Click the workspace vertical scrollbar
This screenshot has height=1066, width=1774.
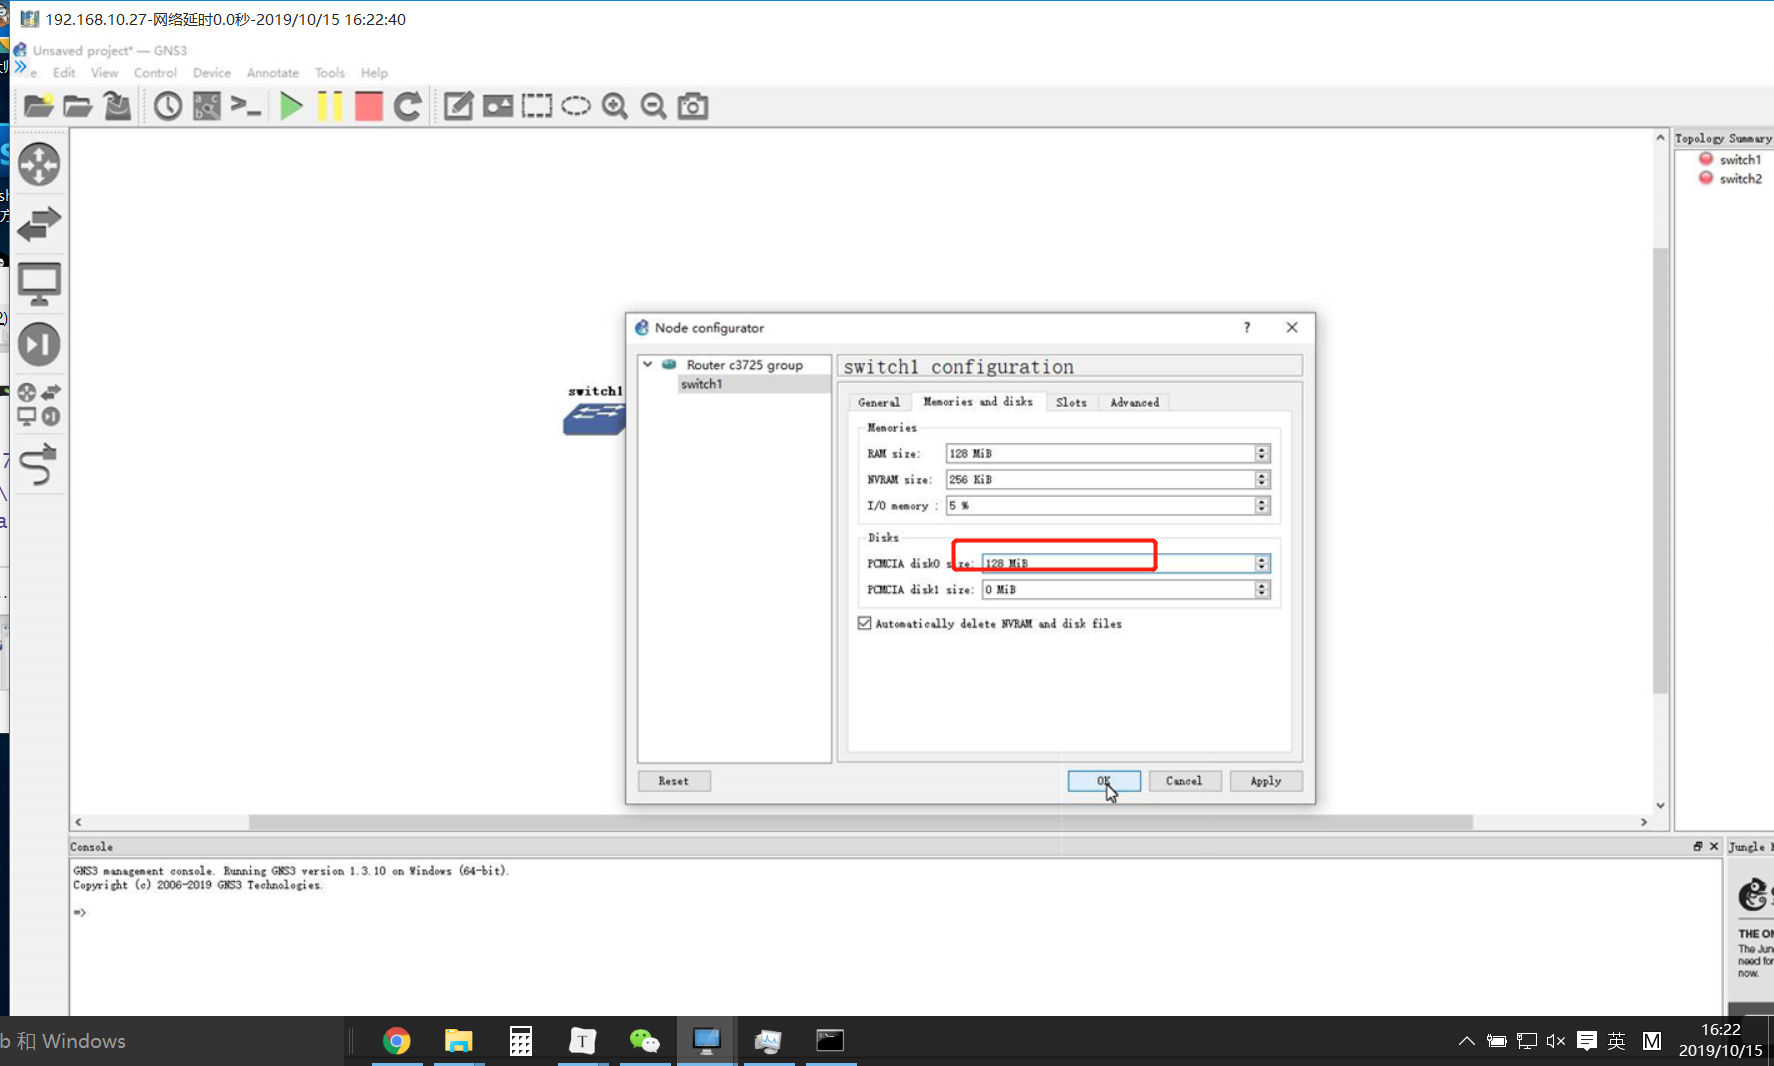coord(1660,470)
